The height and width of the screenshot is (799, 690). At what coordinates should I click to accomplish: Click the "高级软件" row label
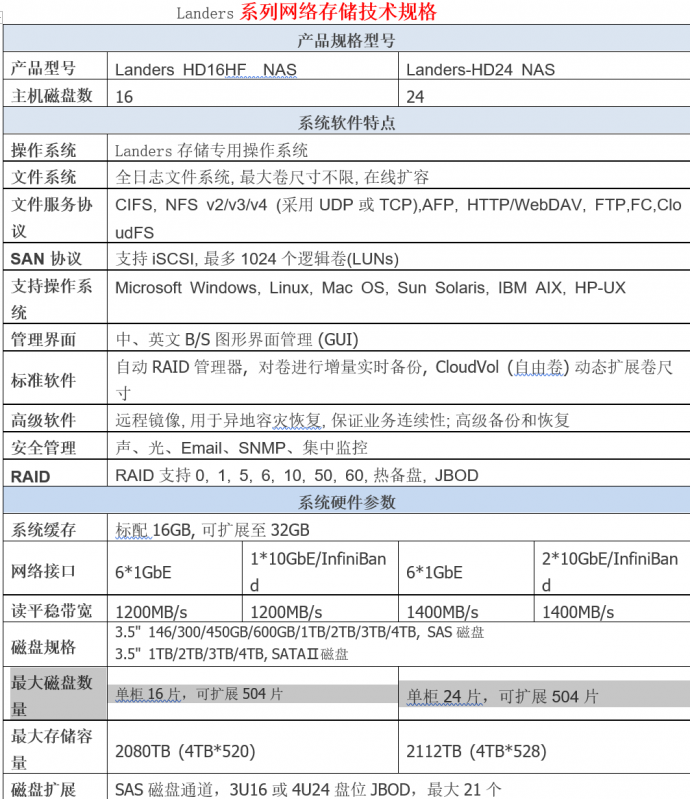click(x=43, y=421)
